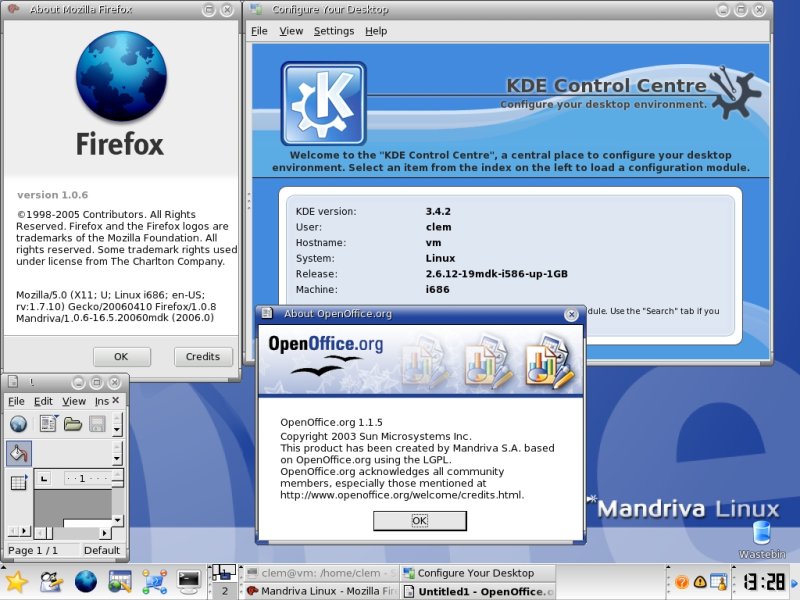Launch the terminal monitor icon in the panel
The image size is (800, 600).
(x=189, y=582)
